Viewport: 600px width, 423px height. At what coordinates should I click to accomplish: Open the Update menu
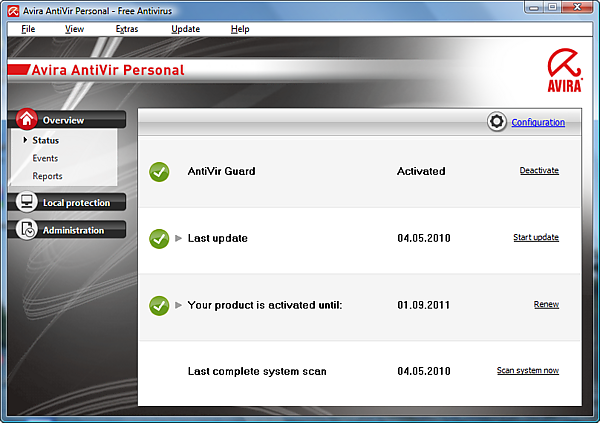tap(185, 29)
